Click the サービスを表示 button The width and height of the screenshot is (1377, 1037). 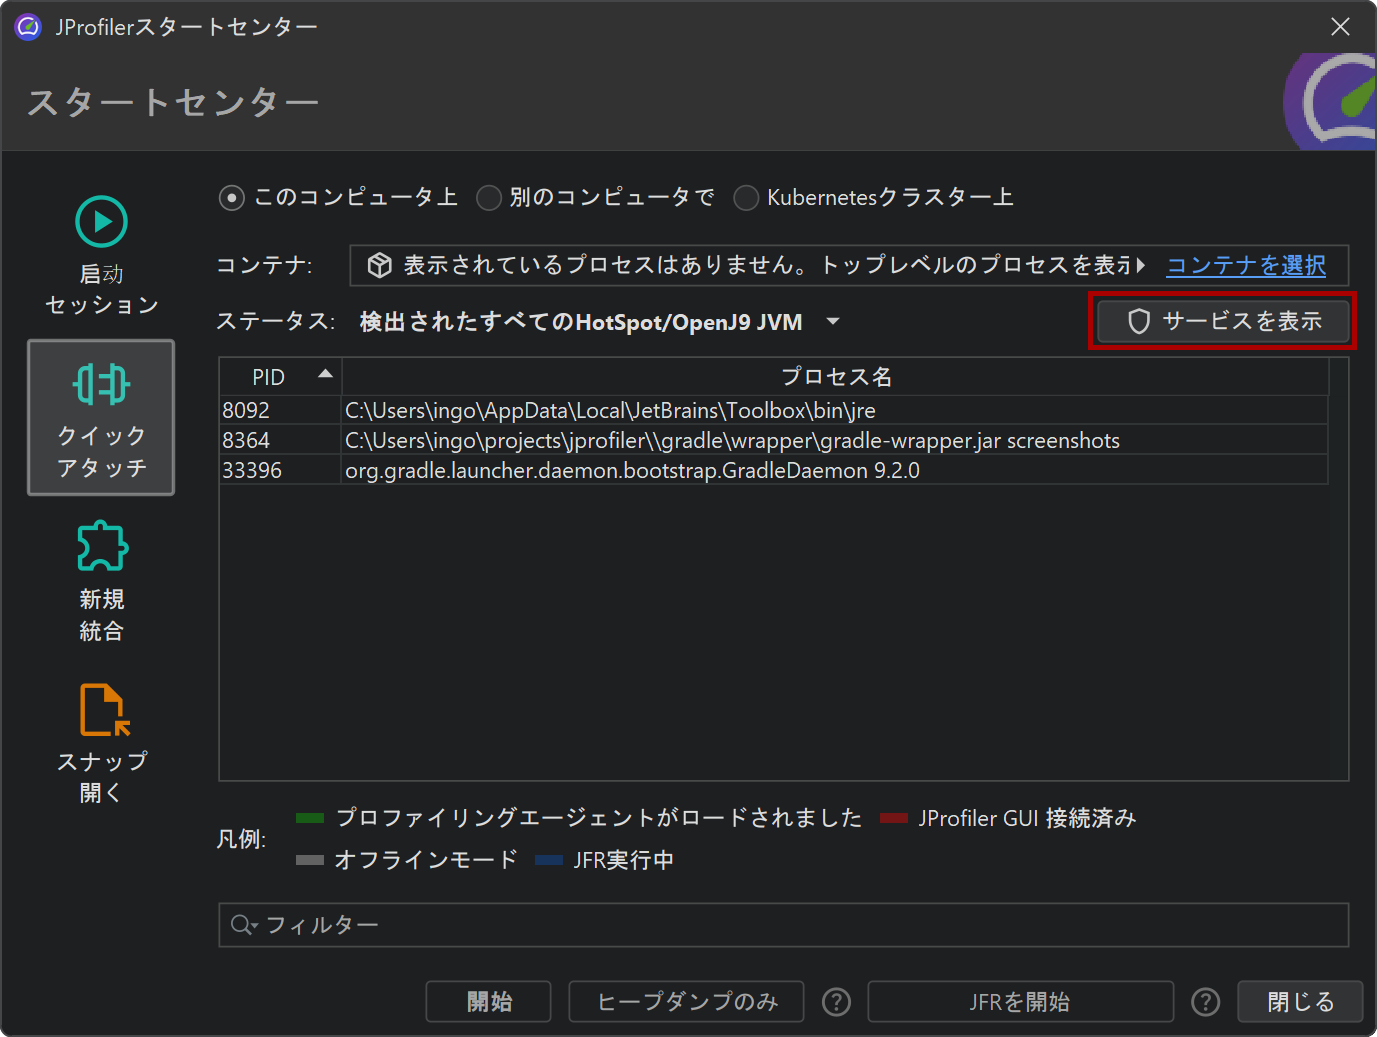1223,321
